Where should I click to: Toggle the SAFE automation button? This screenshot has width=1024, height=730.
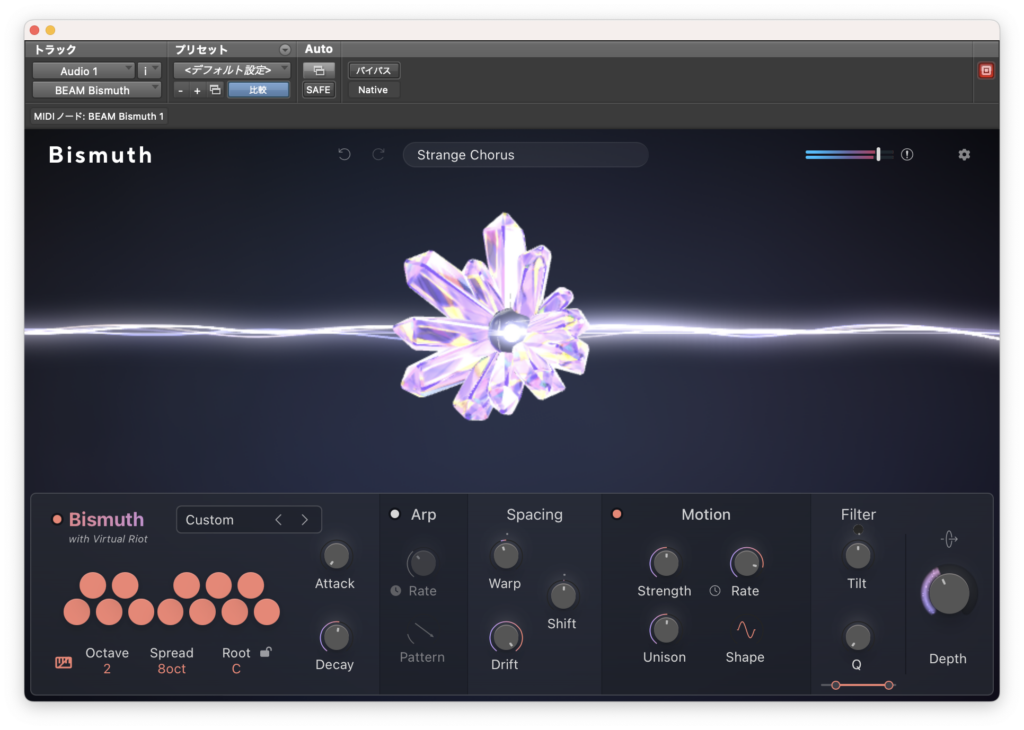[x=319, y=90]
